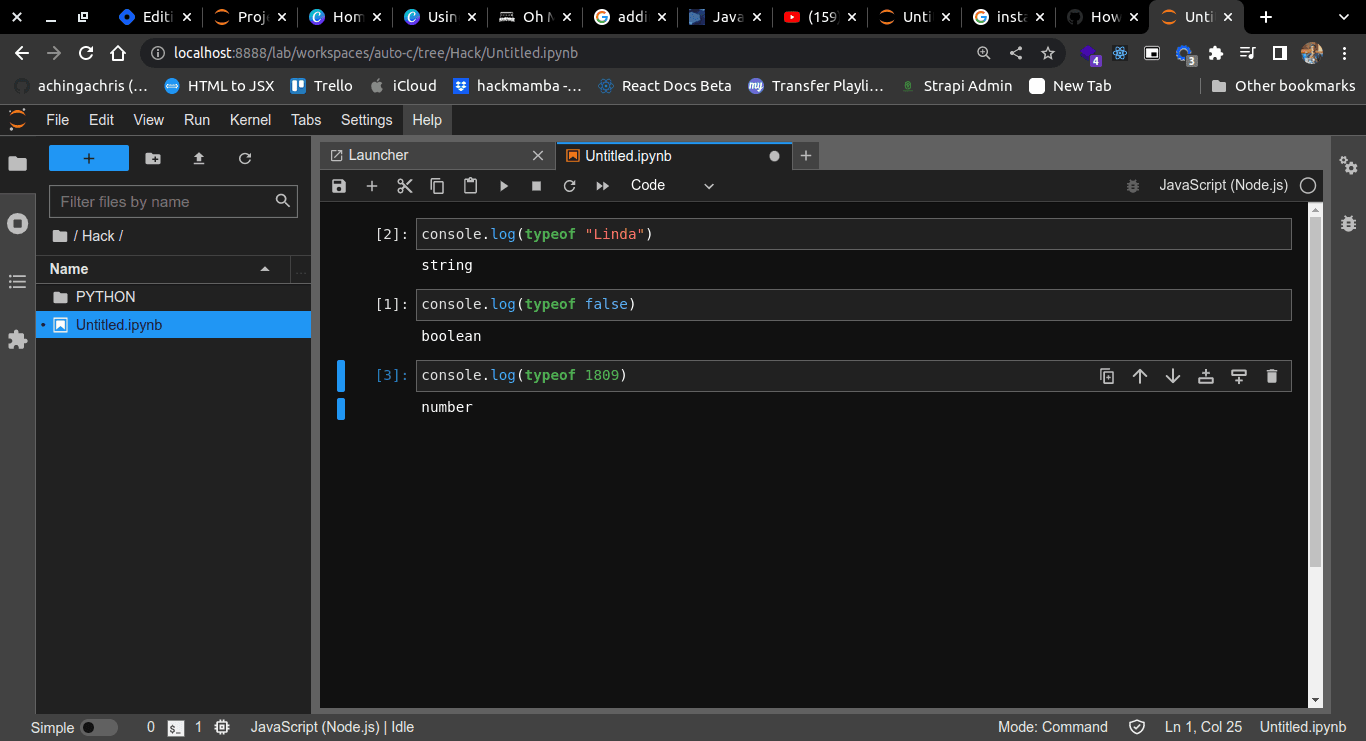Screen dimensions: 1366x741
Task: Click the root folder icon in breadcrumb
Action: pos(59,236)
